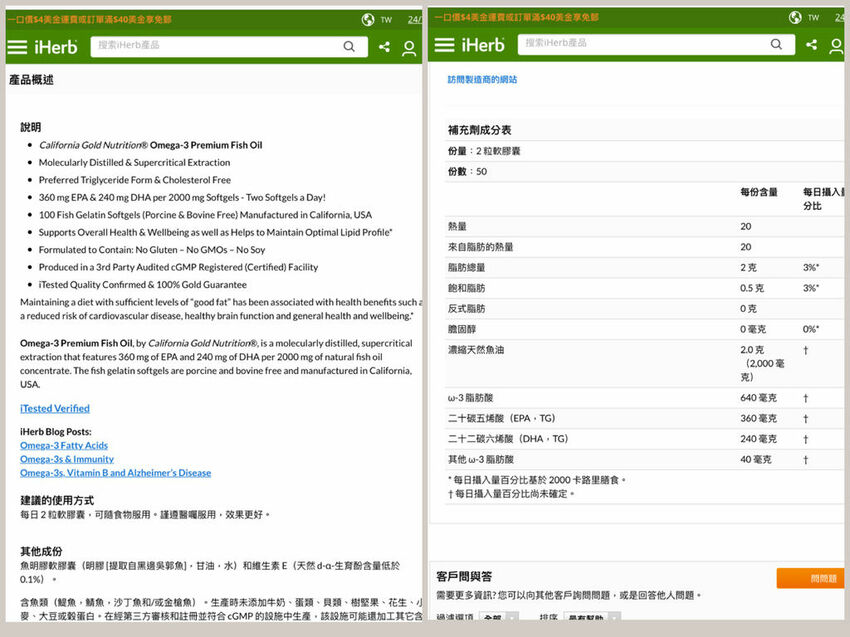This screenshot has width=850, height=637.
Task: Click the 訪問製造商的網站 link
Action: 482,80
